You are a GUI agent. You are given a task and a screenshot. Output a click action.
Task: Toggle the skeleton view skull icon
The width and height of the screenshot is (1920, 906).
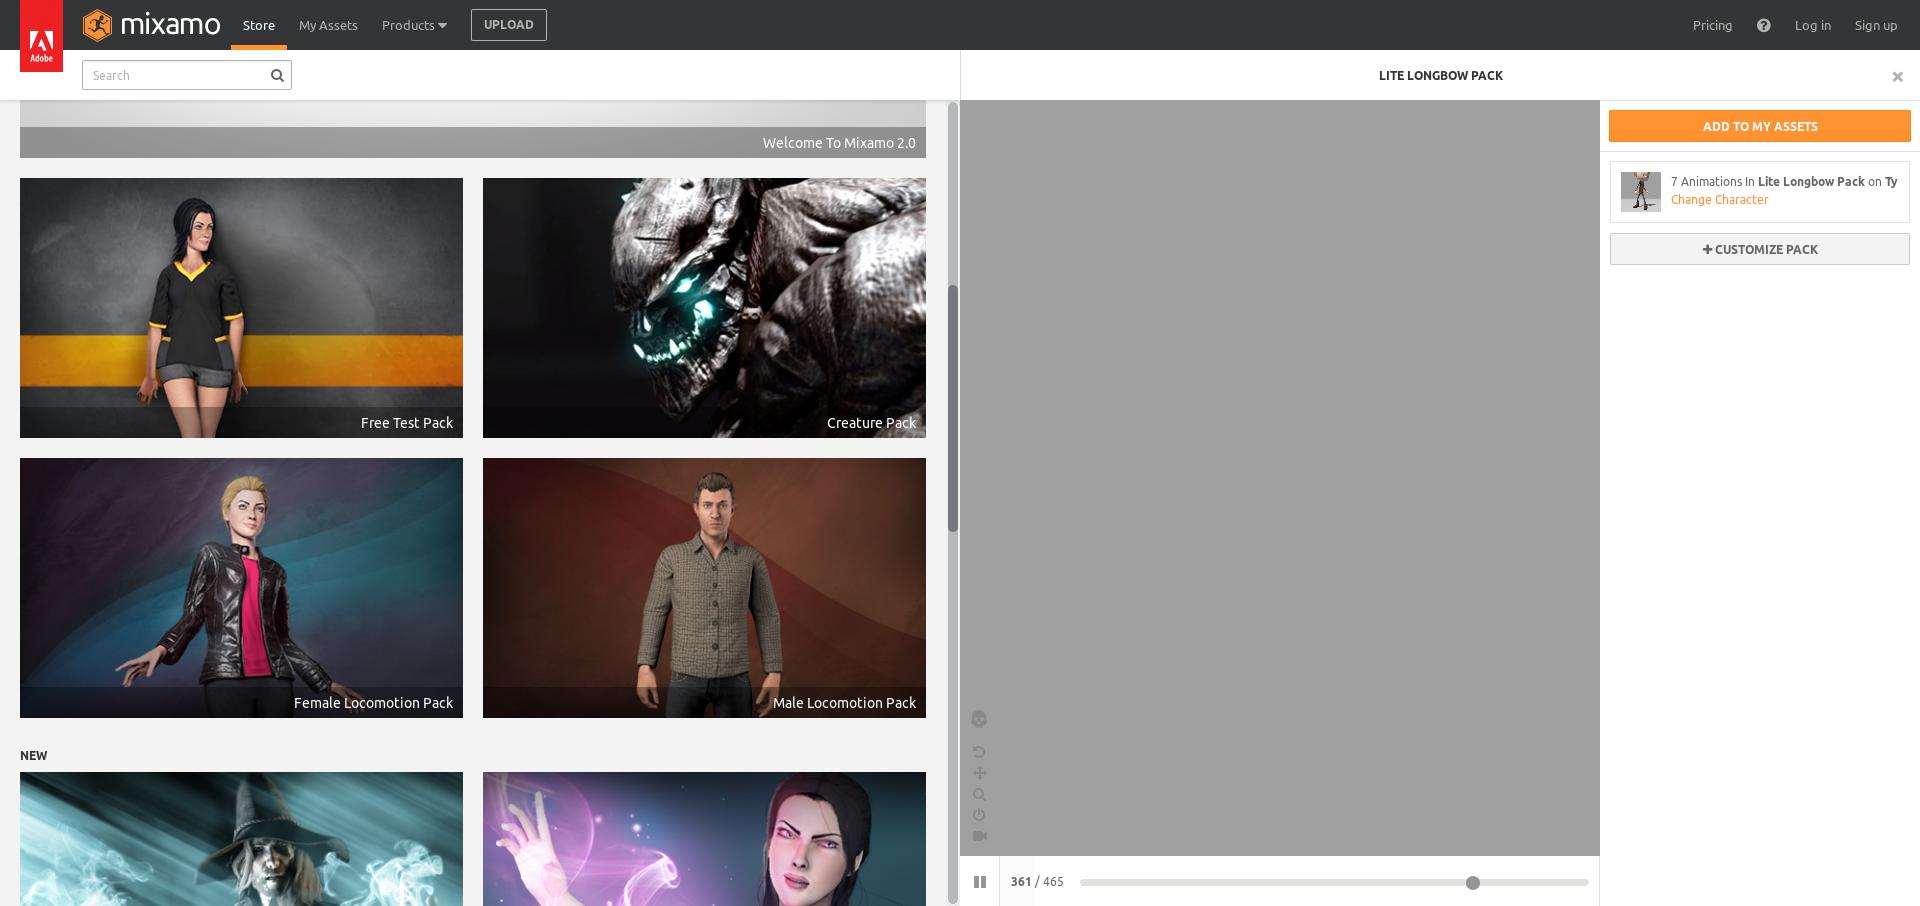pos(979,719)
